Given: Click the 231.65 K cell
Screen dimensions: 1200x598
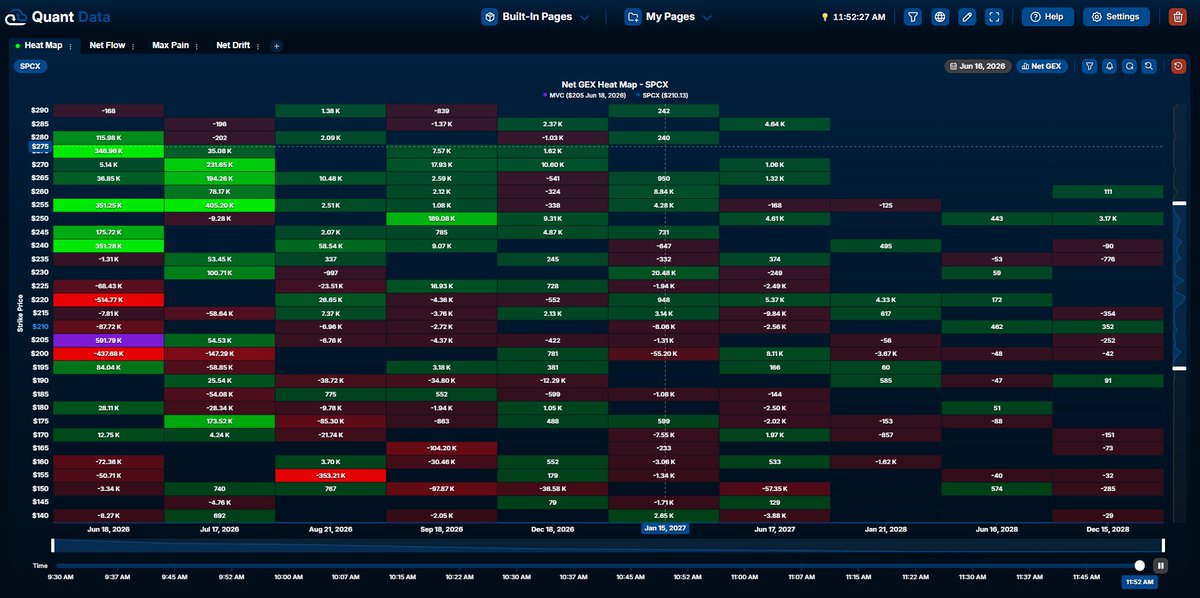Looking at the screenshot, I should [x=219, y=164].
